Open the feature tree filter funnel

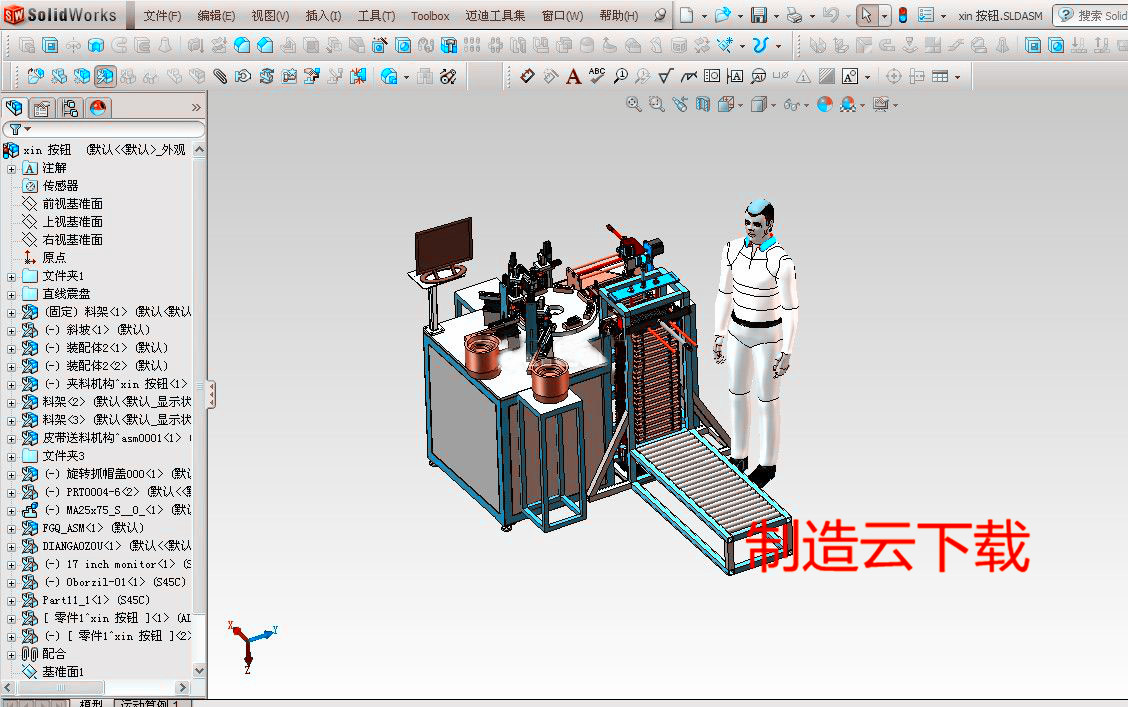[x=15, y=128]
